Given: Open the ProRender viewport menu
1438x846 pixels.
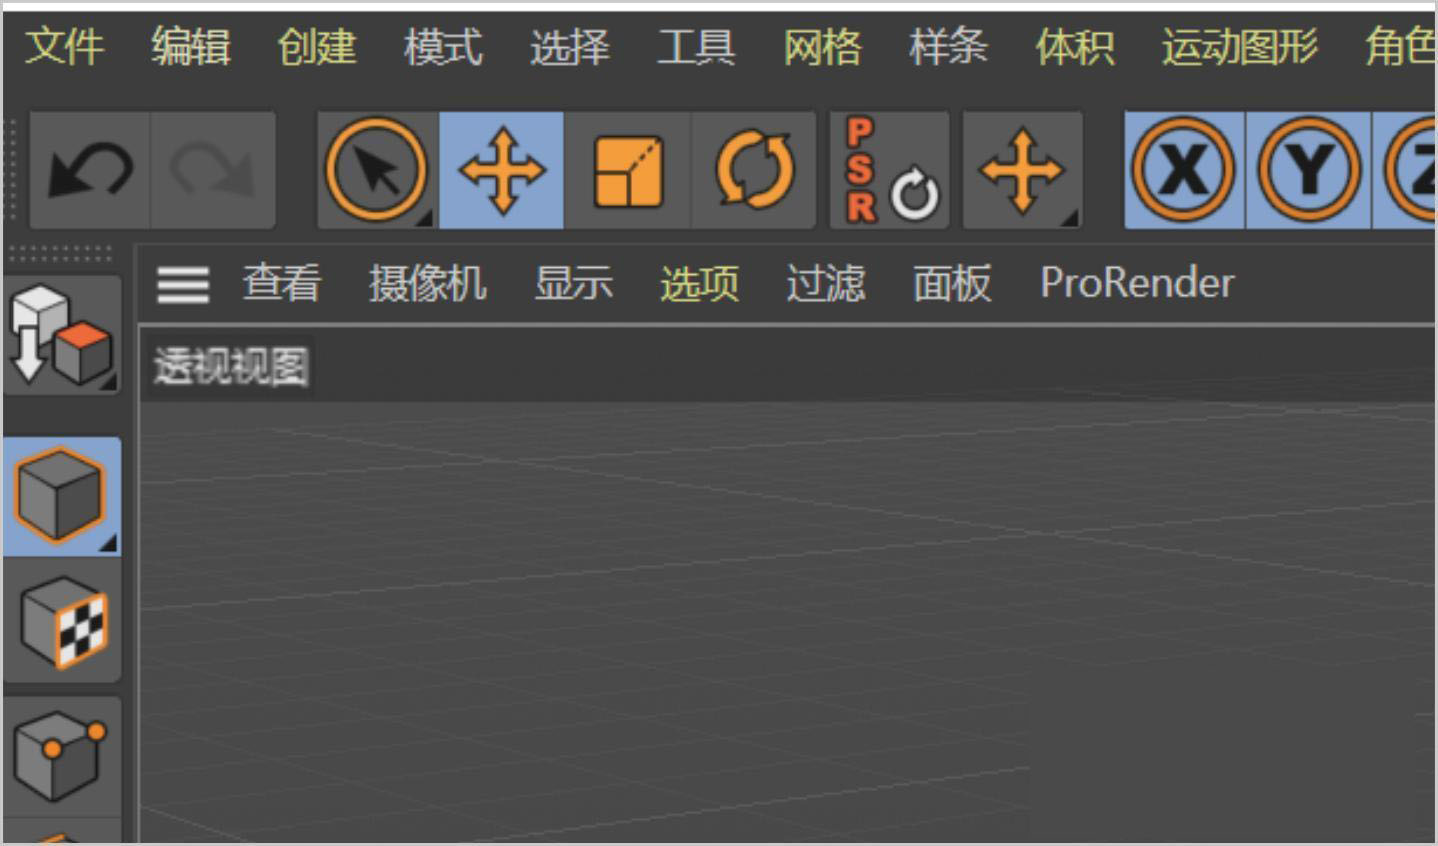Looking at the screenshot, I should (1137, 283).
